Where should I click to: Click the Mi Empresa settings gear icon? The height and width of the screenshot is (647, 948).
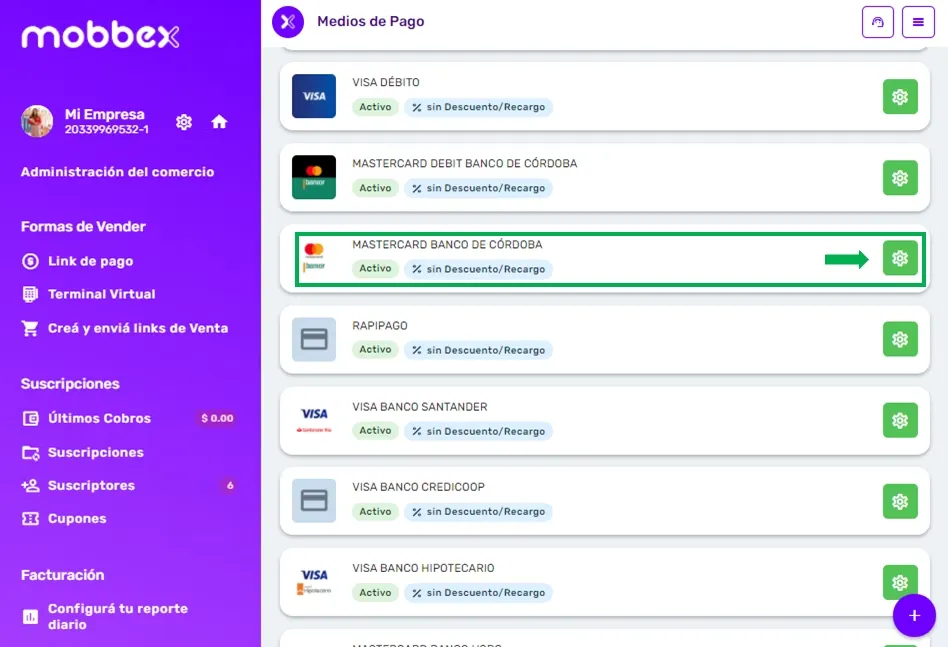click(184, 122)
